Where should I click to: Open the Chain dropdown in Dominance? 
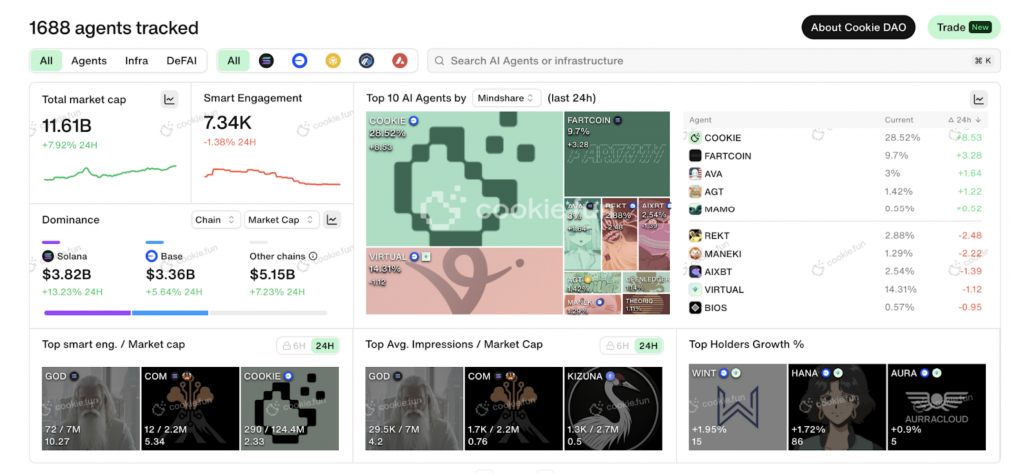pos(216,220)
